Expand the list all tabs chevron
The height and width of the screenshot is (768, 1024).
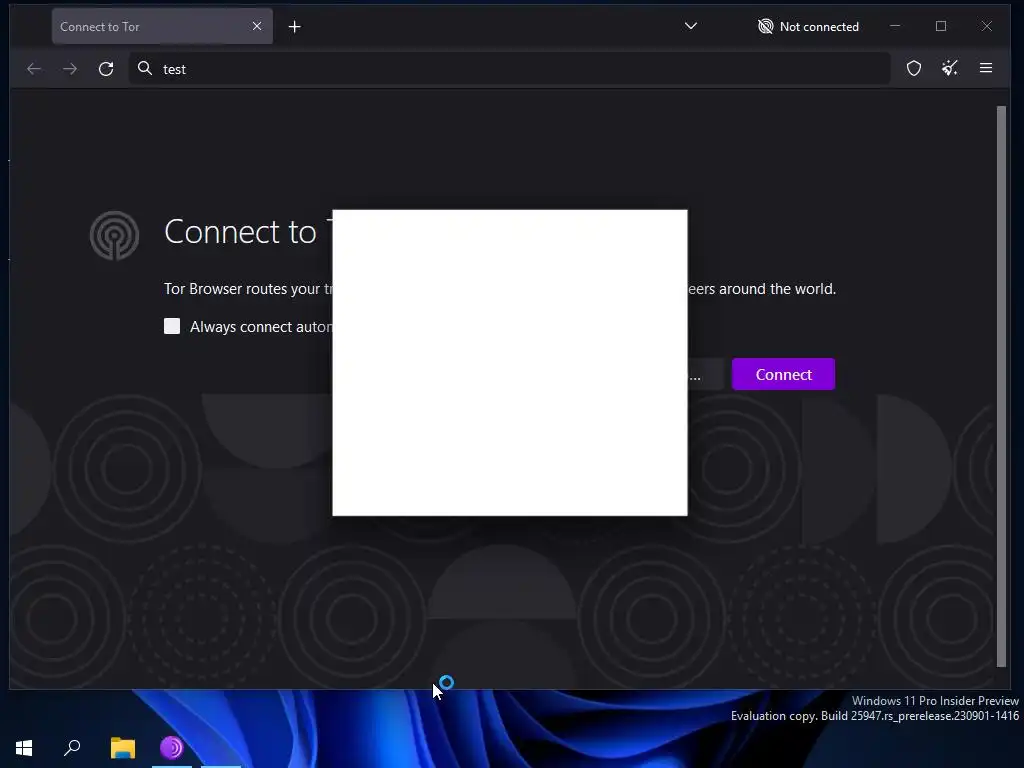(690, 26)
